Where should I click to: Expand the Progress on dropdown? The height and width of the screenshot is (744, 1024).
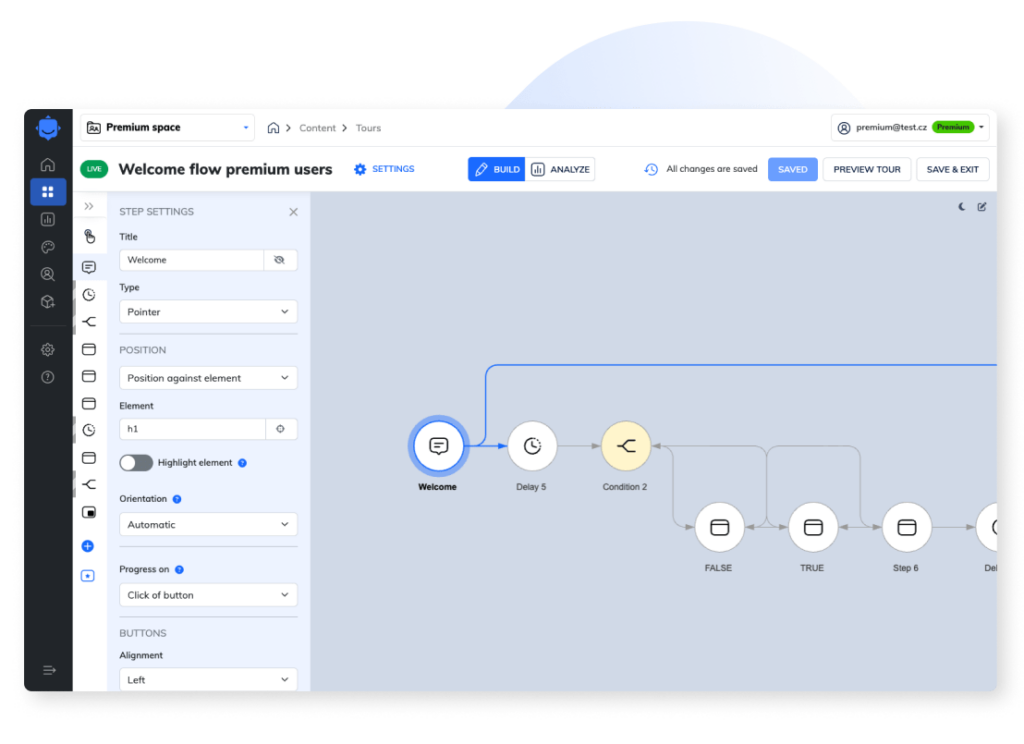(x=208, y=595)
